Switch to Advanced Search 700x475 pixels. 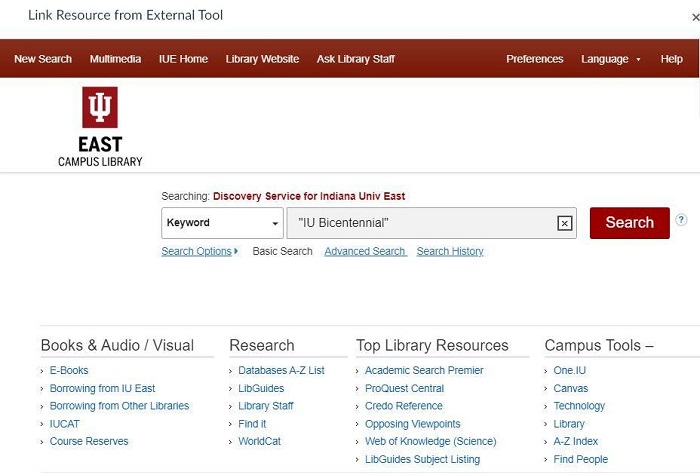(x=365, y=251)
